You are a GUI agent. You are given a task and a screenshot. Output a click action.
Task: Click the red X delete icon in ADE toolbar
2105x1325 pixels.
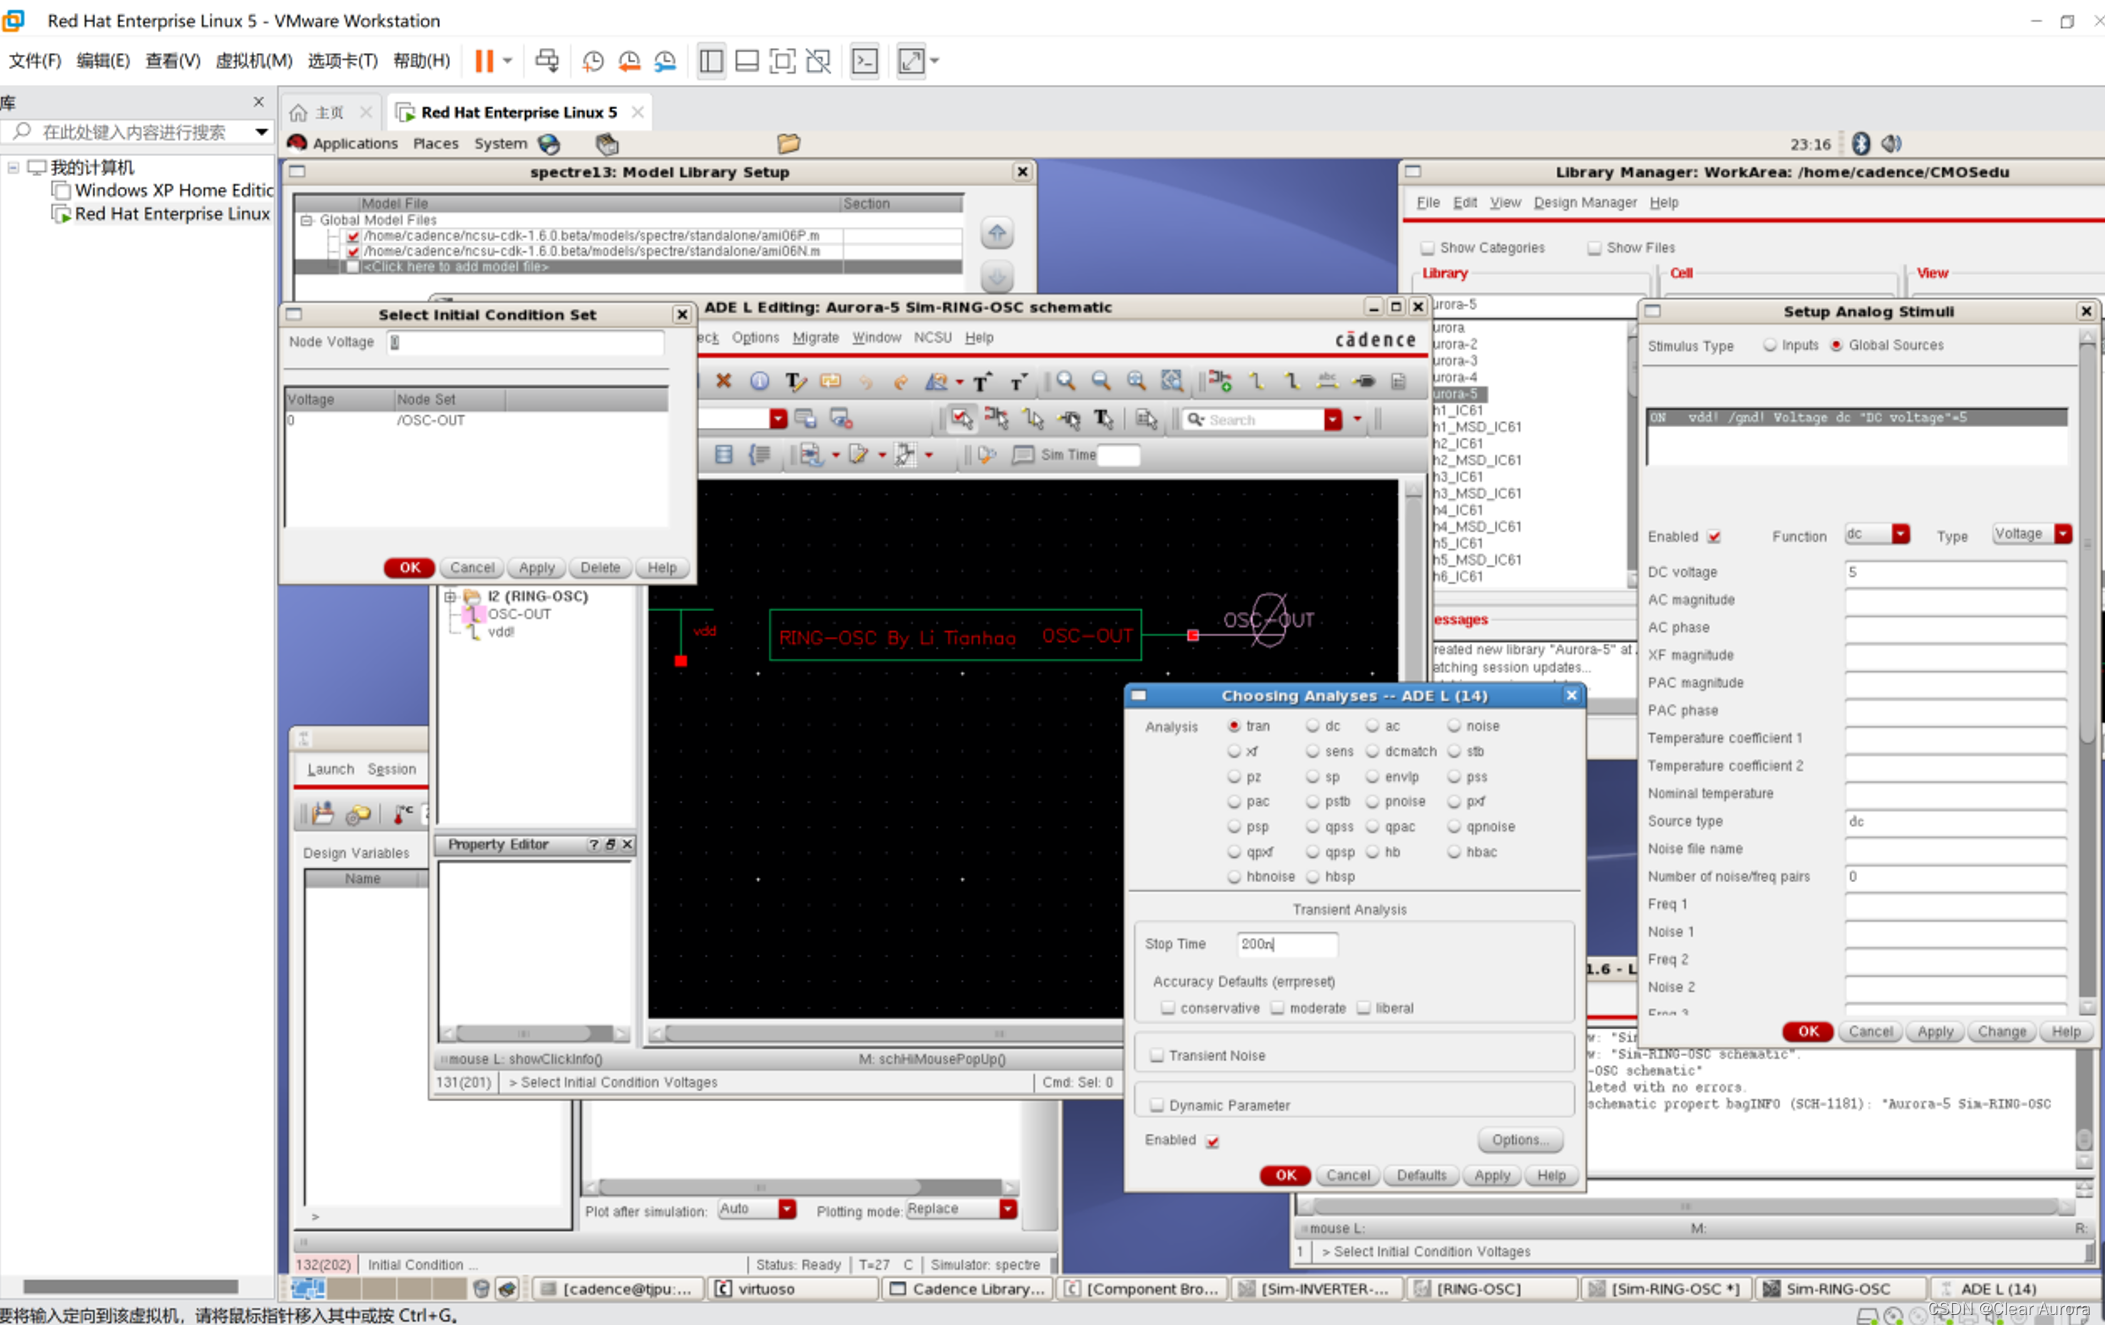724,381
